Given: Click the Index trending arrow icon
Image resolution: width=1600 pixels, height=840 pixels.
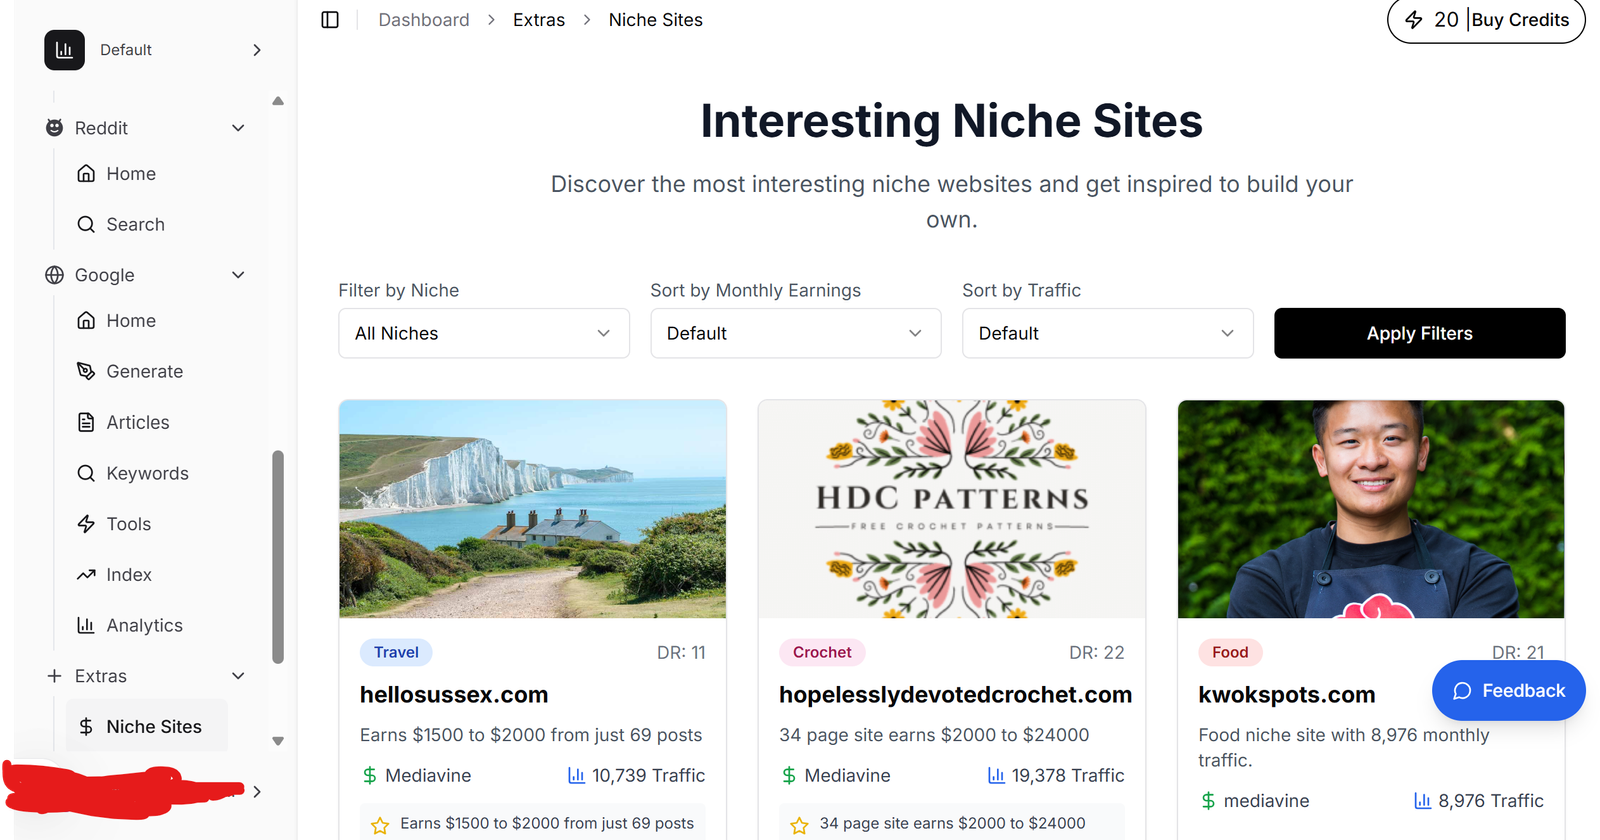Looking at the screenshot, I should 87,575.
